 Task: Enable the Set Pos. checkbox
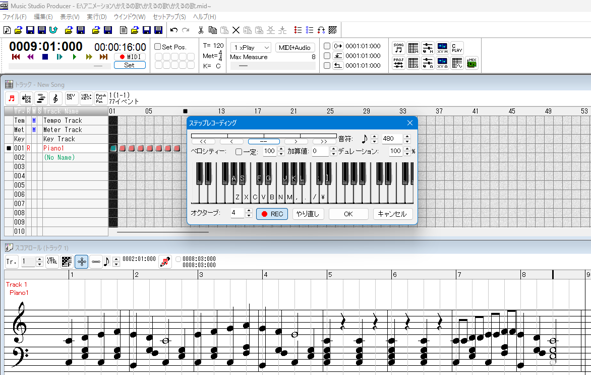point(158,47)
